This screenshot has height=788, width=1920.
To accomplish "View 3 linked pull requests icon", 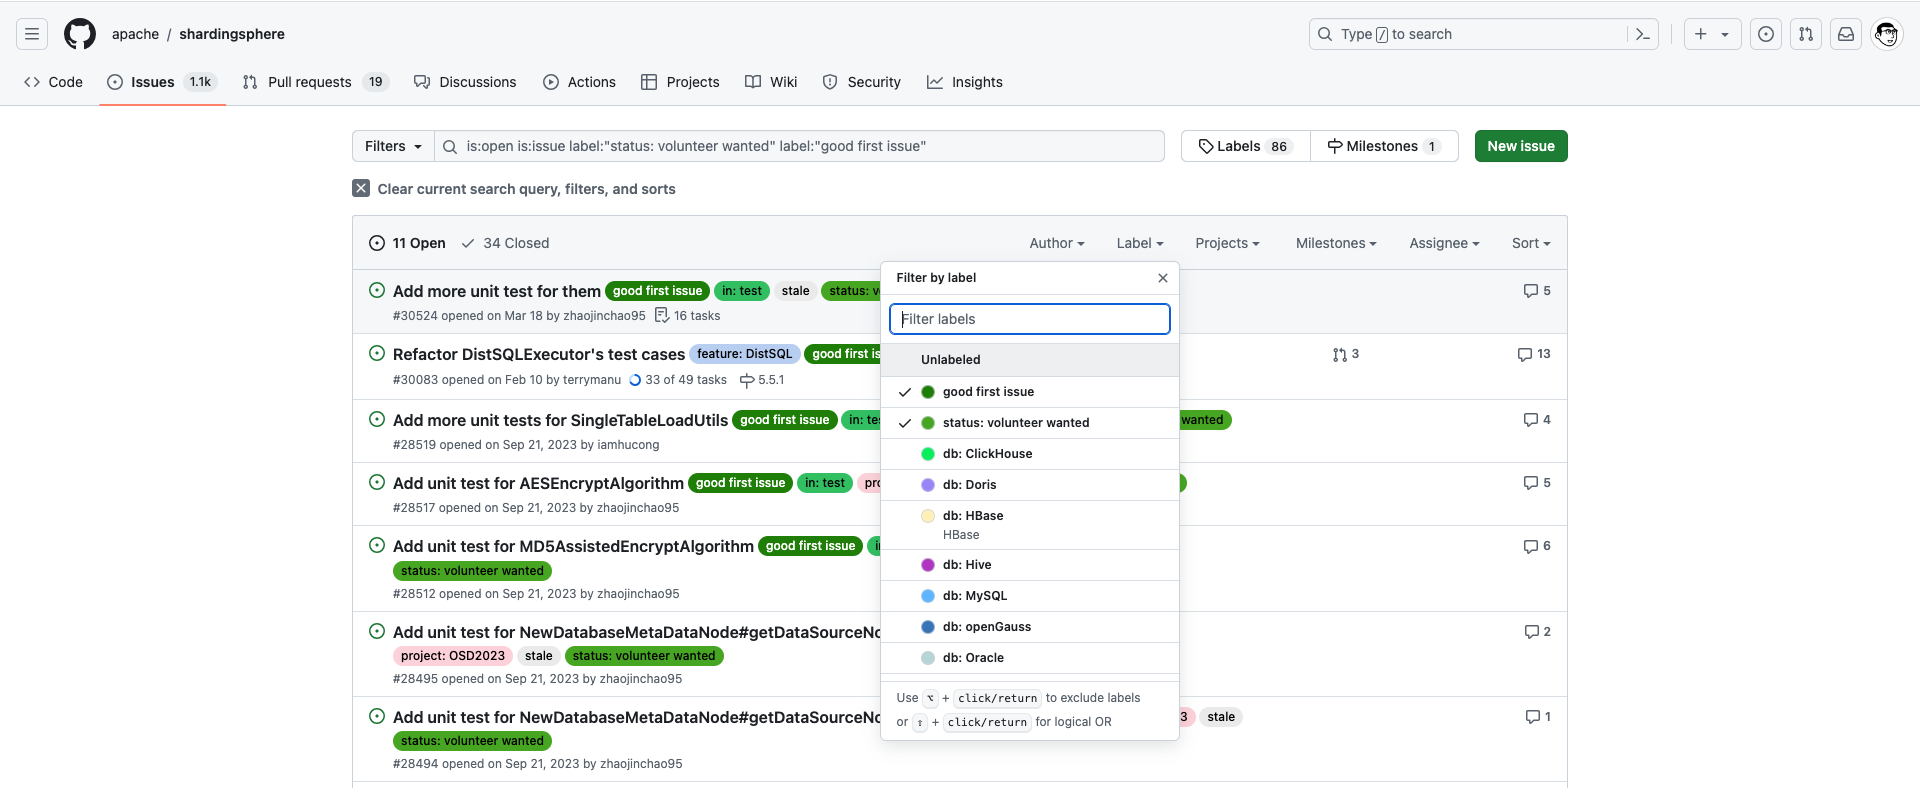I will coord(1346,354).
